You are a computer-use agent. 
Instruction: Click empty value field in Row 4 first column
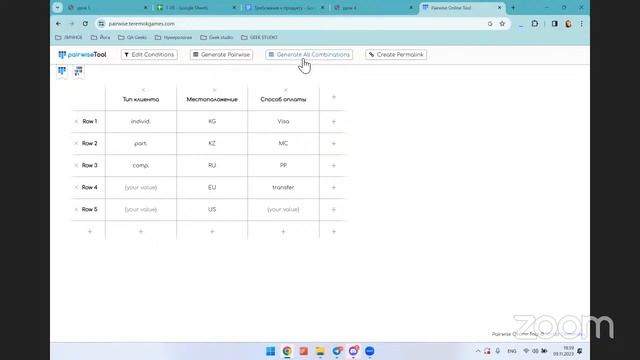(x=141, y=188)
